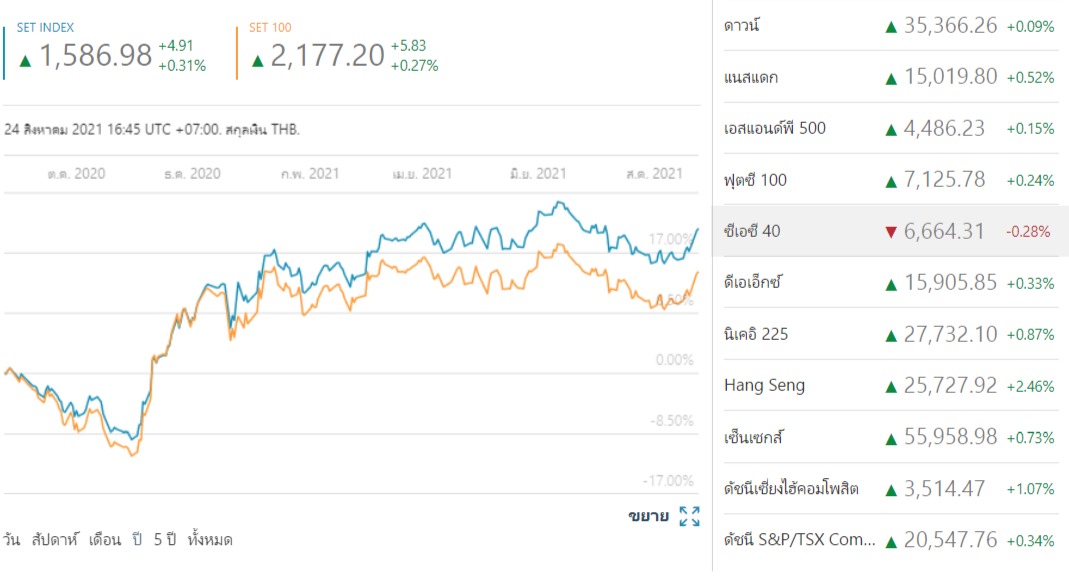Select the ปี time range
The height and width of the screenshot is (580, 1069).
138,540
